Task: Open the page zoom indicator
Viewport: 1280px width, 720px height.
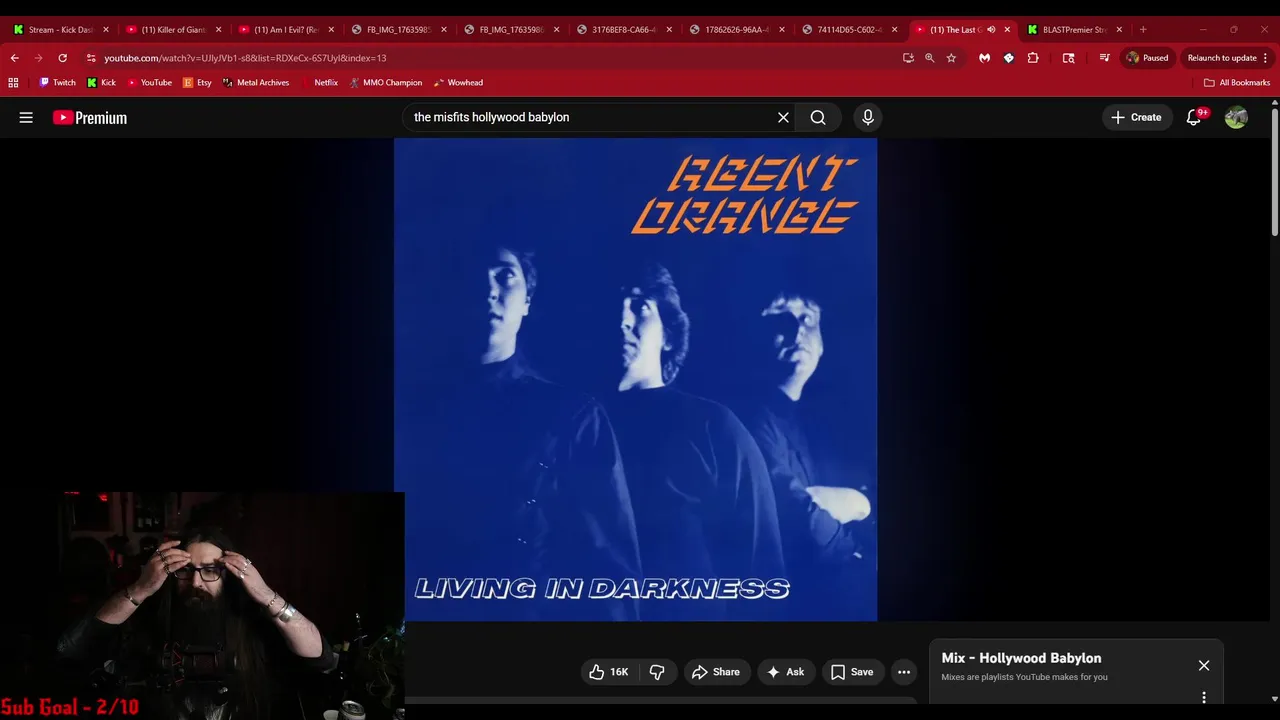Action: 929,58
